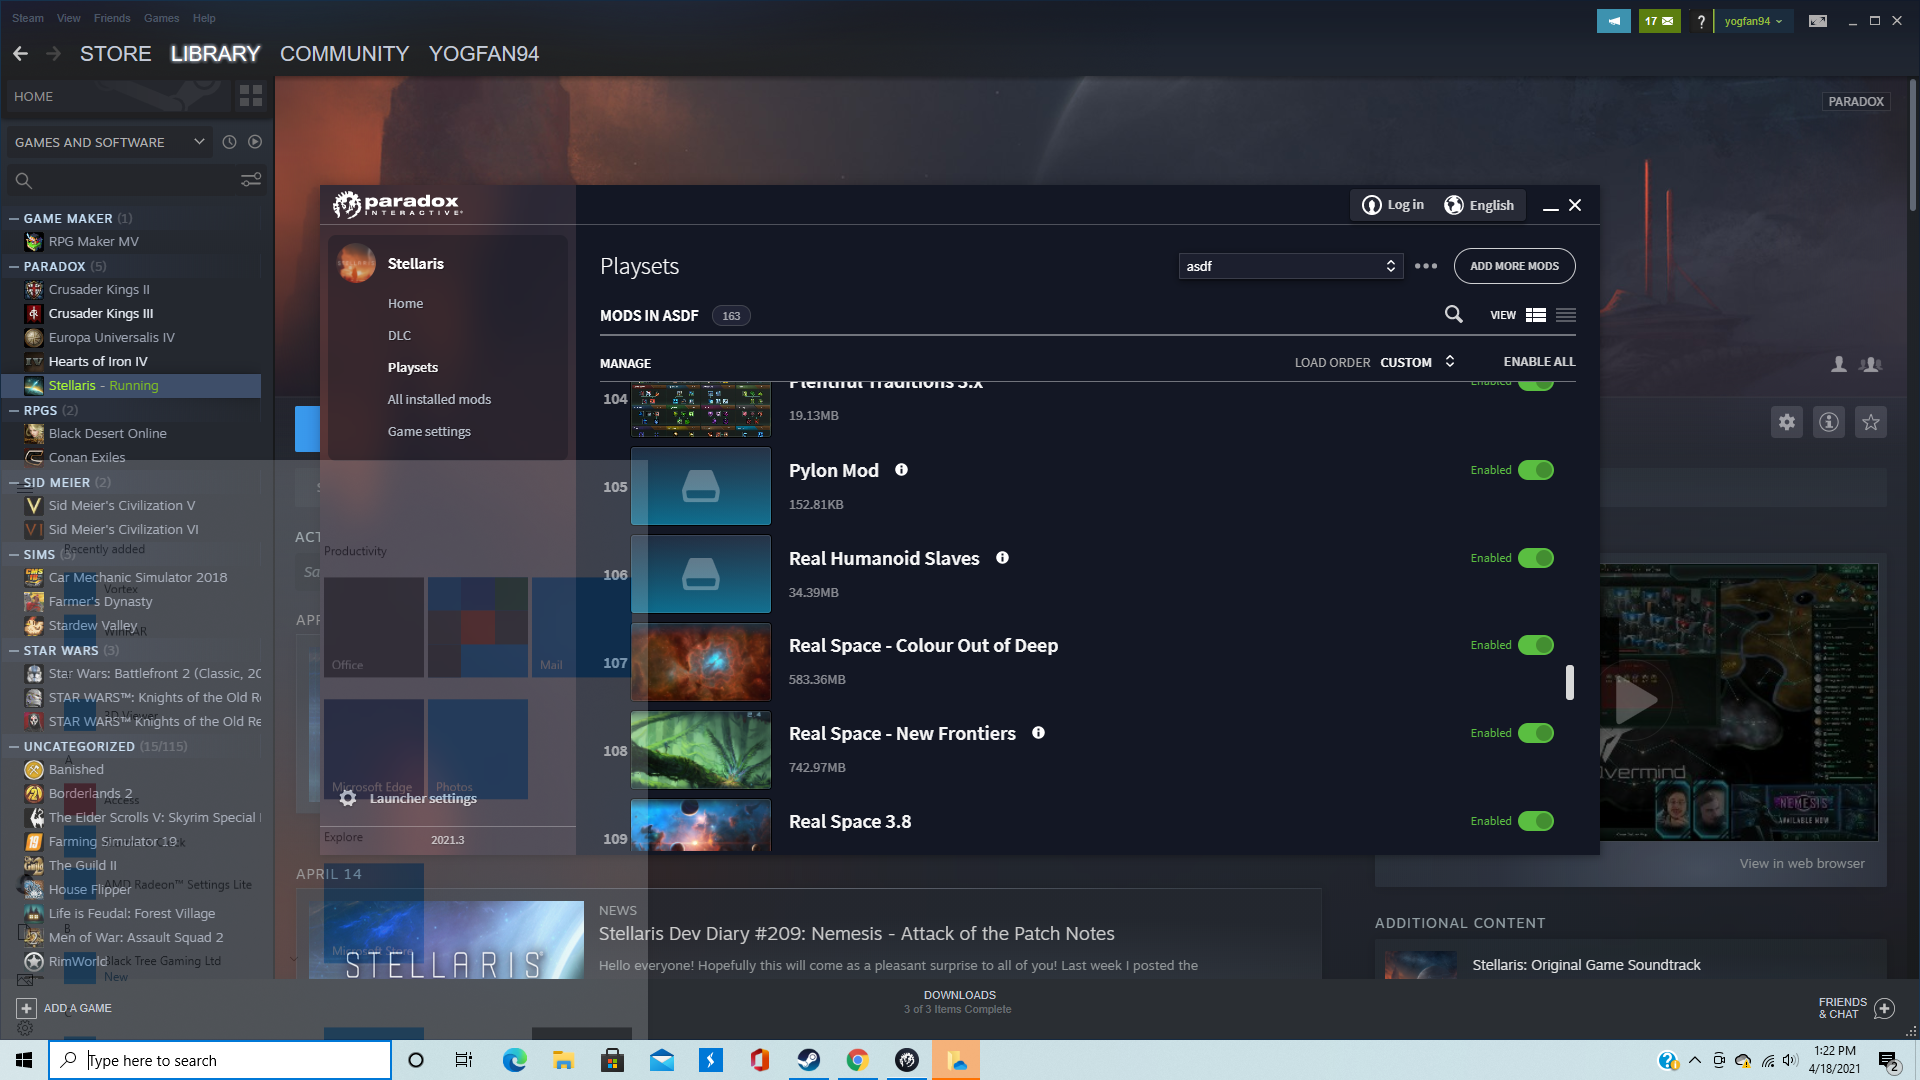Click Add More Mods button
The image size is (1920, 1080).
pos(1515,266)
